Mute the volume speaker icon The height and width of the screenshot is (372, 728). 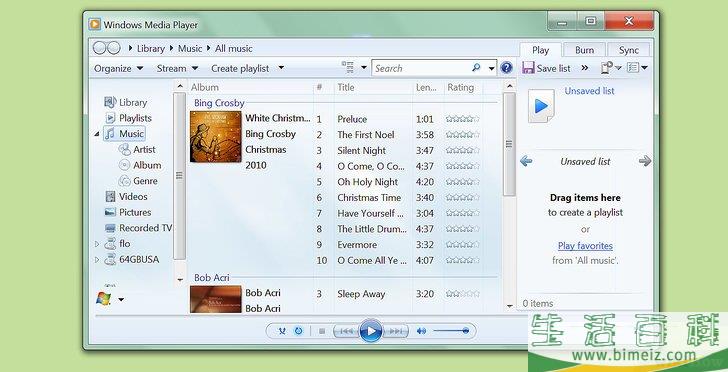pyautogui.click(x=421, y=331)
